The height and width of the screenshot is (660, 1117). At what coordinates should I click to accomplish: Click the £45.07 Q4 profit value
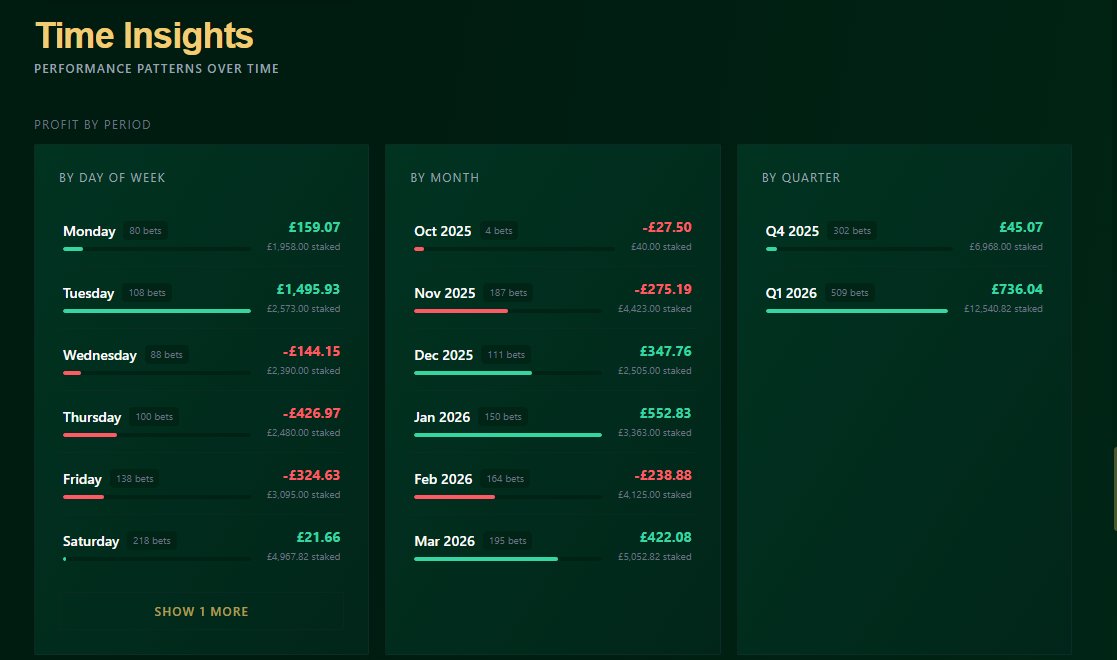[1021, 227]
